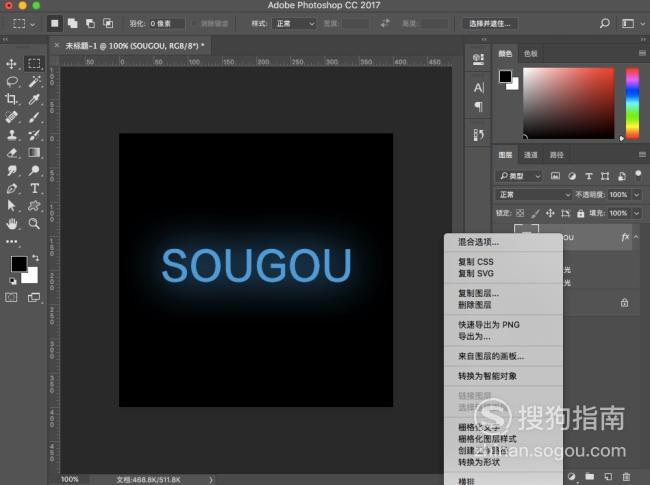Select the Lasso tool
Image resolution: width=650 pixels, height=485 pixels.
coord(12,81)
